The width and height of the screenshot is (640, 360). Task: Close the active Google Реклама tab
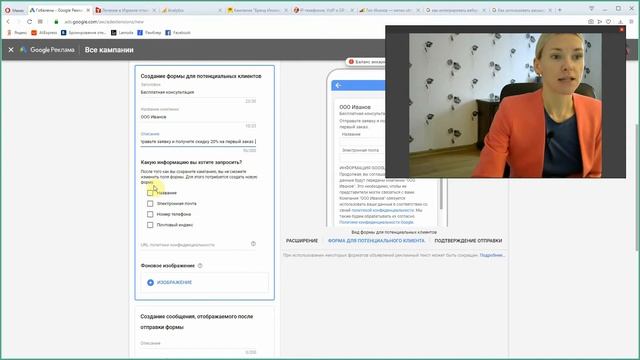coord(88,10)
